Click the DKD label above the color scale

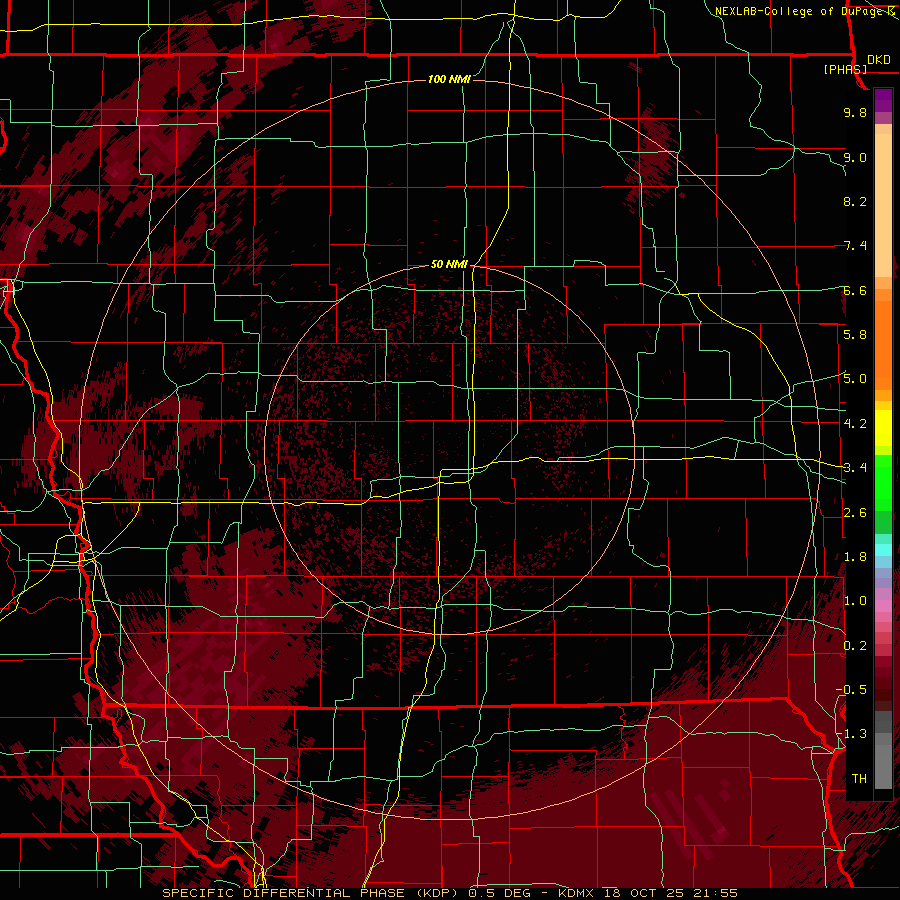(879, 60)
